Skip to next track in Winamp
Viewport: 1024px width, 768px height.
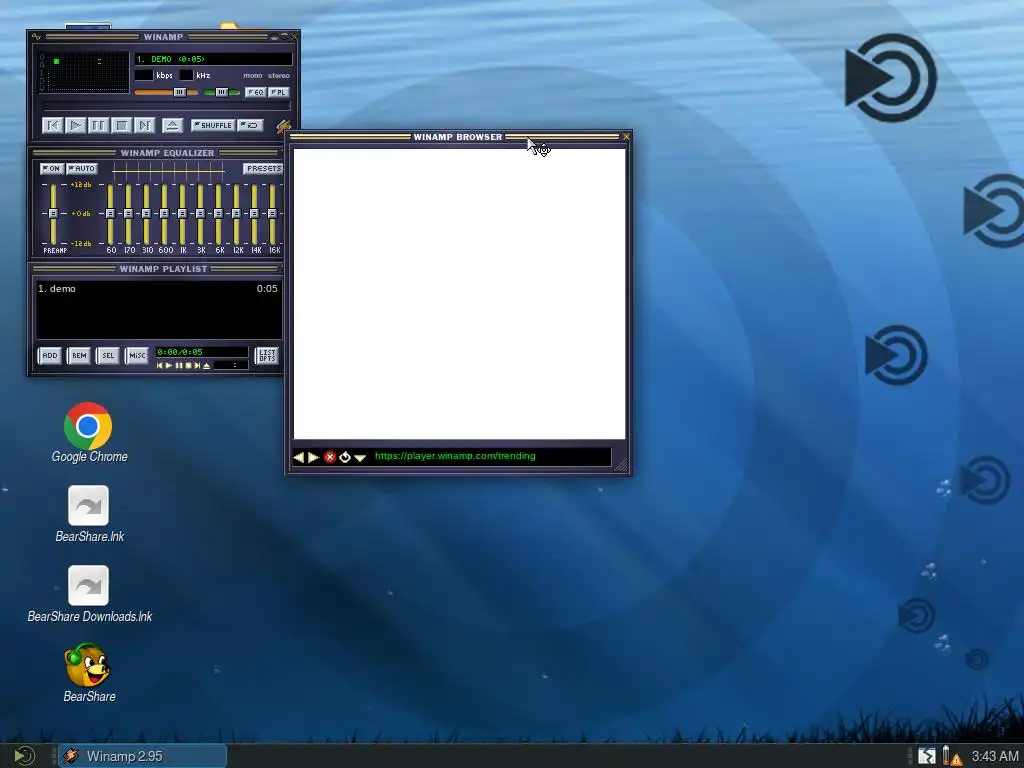[144, 125]
